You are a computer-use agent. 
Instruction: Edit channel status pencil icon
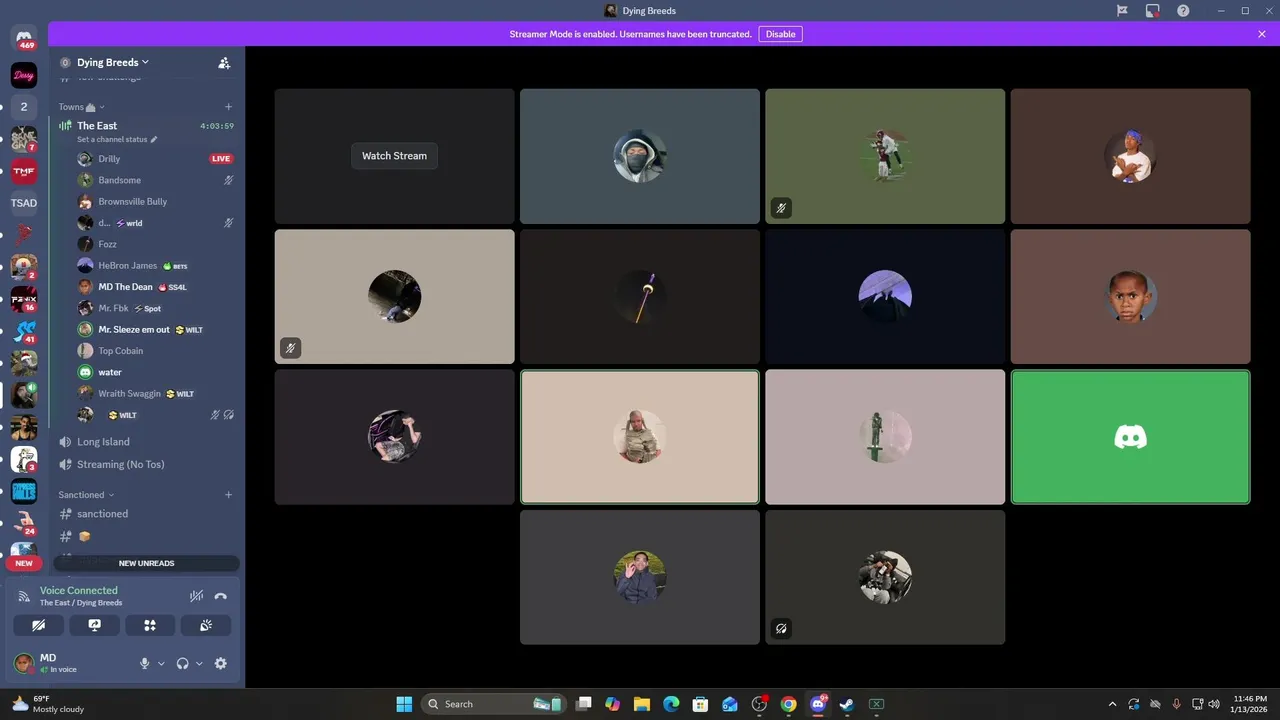(x=154, y=140)
